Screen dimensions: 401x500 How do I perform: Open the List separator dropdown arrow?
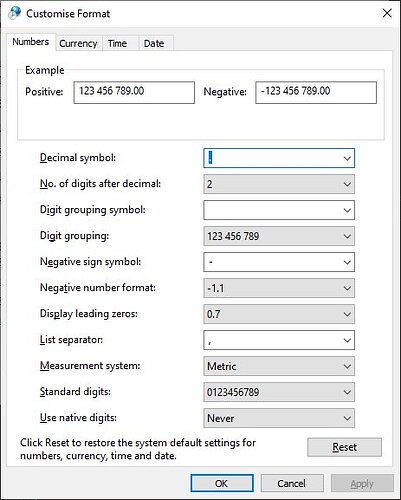pyautogui.click(x=347, y=340)
